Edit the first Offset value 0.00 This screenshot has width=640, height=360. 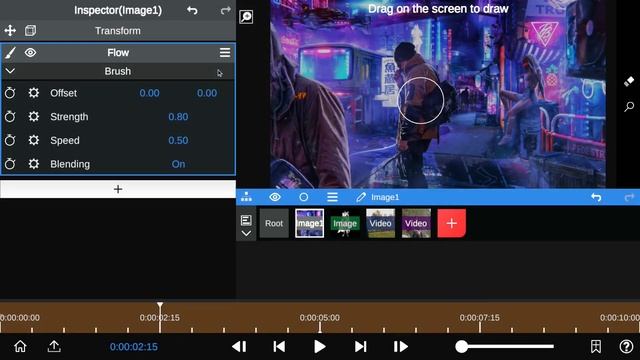pos(149,93)
